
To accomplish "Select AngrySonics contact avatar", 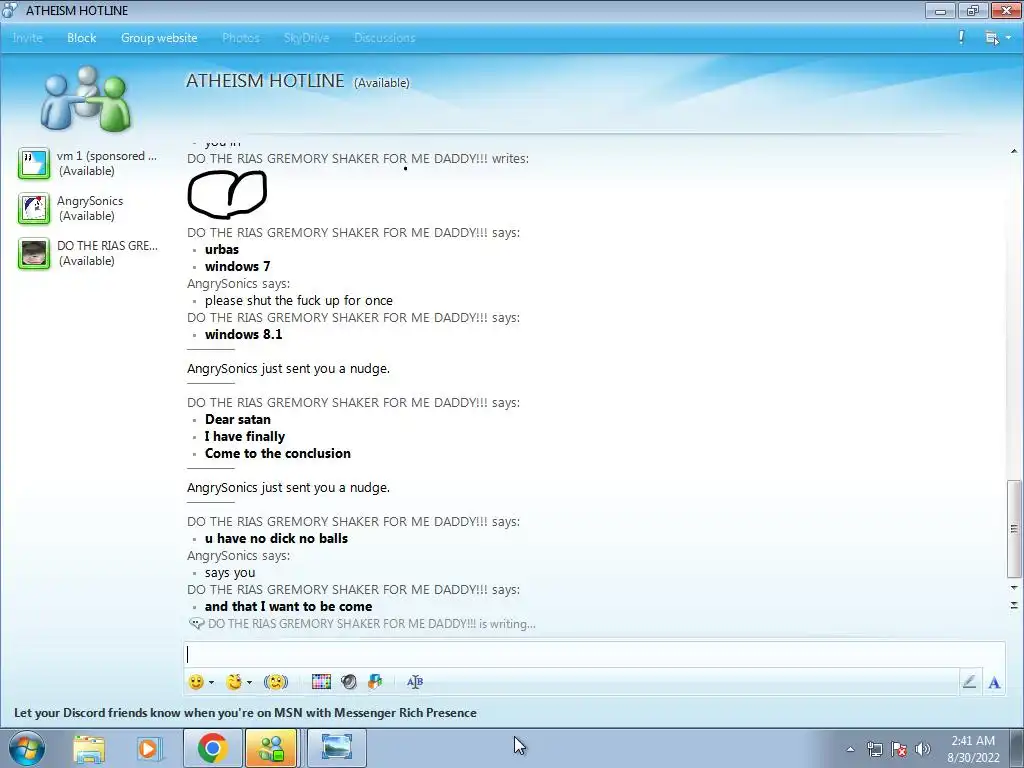I will (34, 208).
